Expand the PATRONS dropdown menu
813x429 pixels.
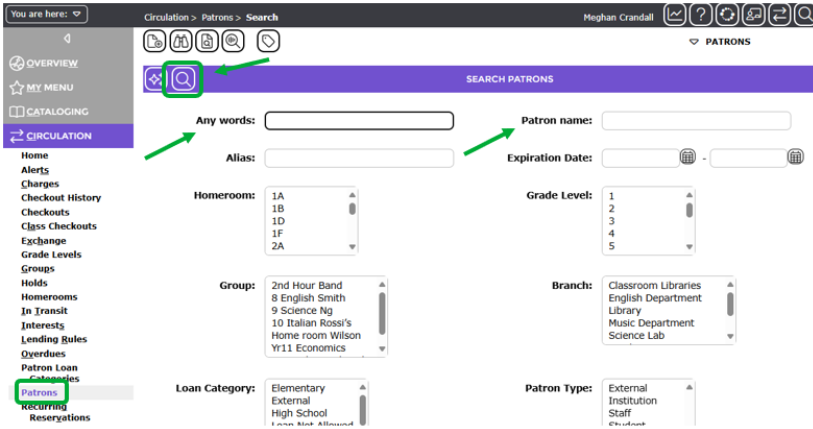pyautogui.click(x=720, y=41)
